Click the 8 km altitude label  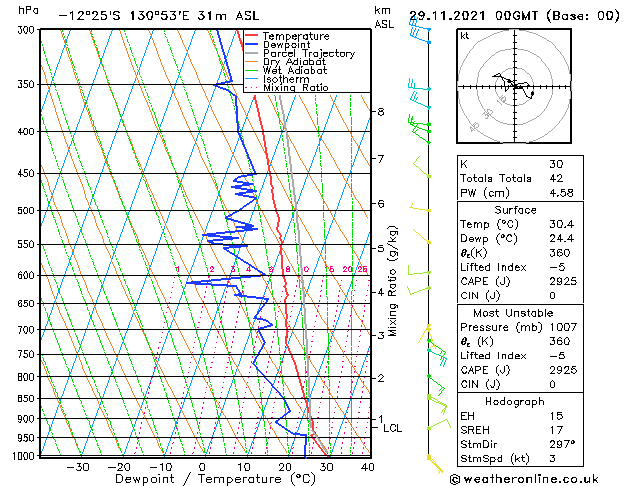click(381, 112)
